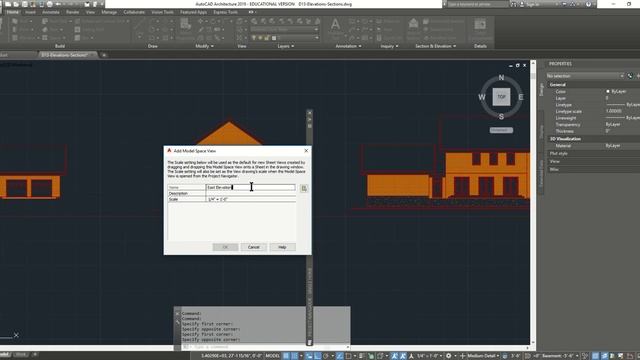Click the N compass direction on ViewCube

pyautogui.click(x=501, y=78)
